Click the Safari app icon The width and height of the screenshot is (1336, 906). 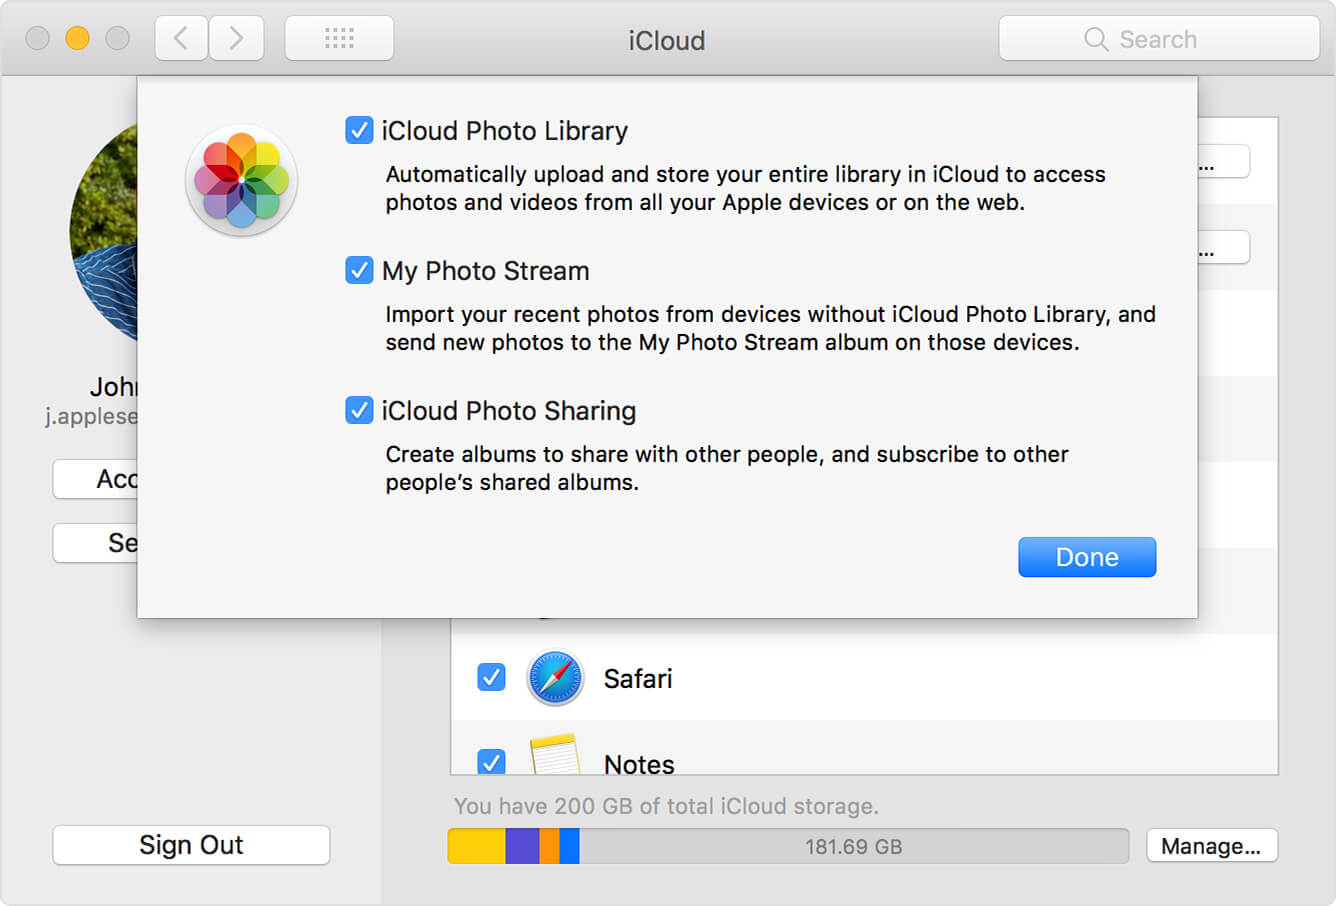tap(555, 677)
